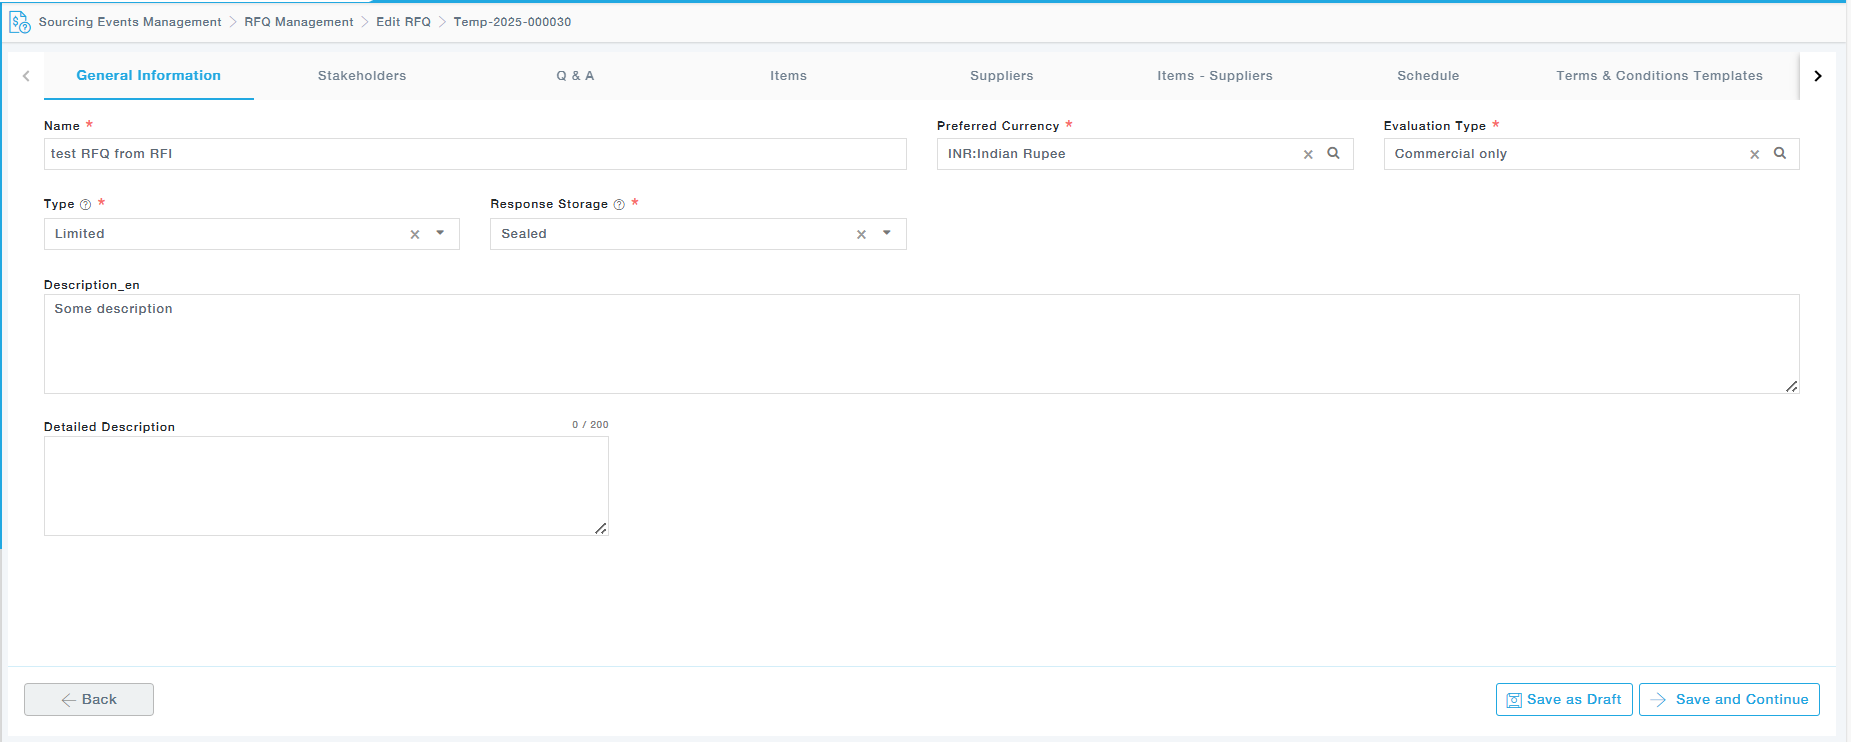The height and width of the screenshot is (742, 1851).
Task: Clear the Limited type selection
Action: coord(415,234)
